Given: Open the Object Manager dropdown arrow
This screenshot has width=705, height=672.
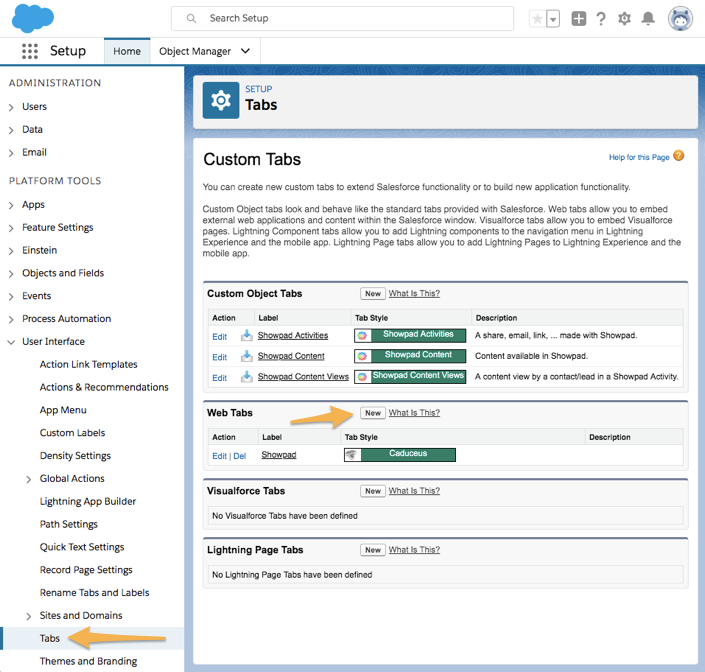Looking at the screenshot, I should pyautogui.click(x=246, y=51).
